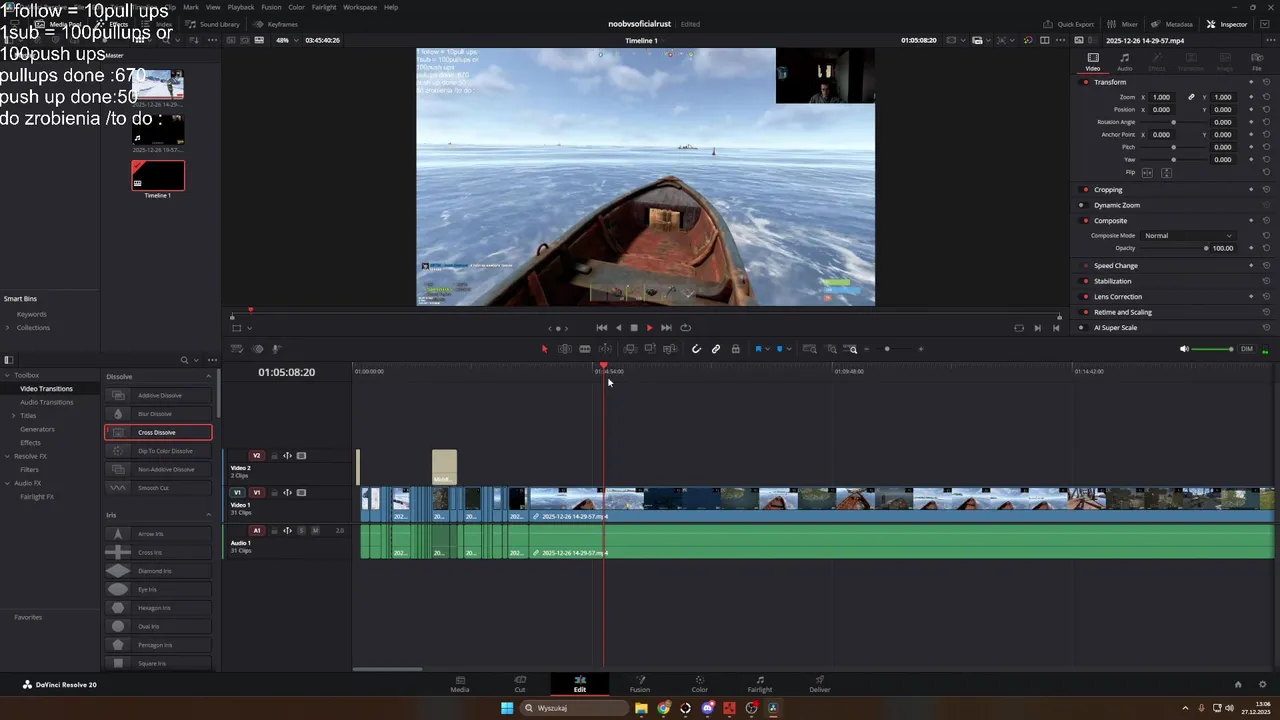Enable the AI Super Scale switch
The height and width of the screenshot is (720, 1280).
coord(1083,328)
